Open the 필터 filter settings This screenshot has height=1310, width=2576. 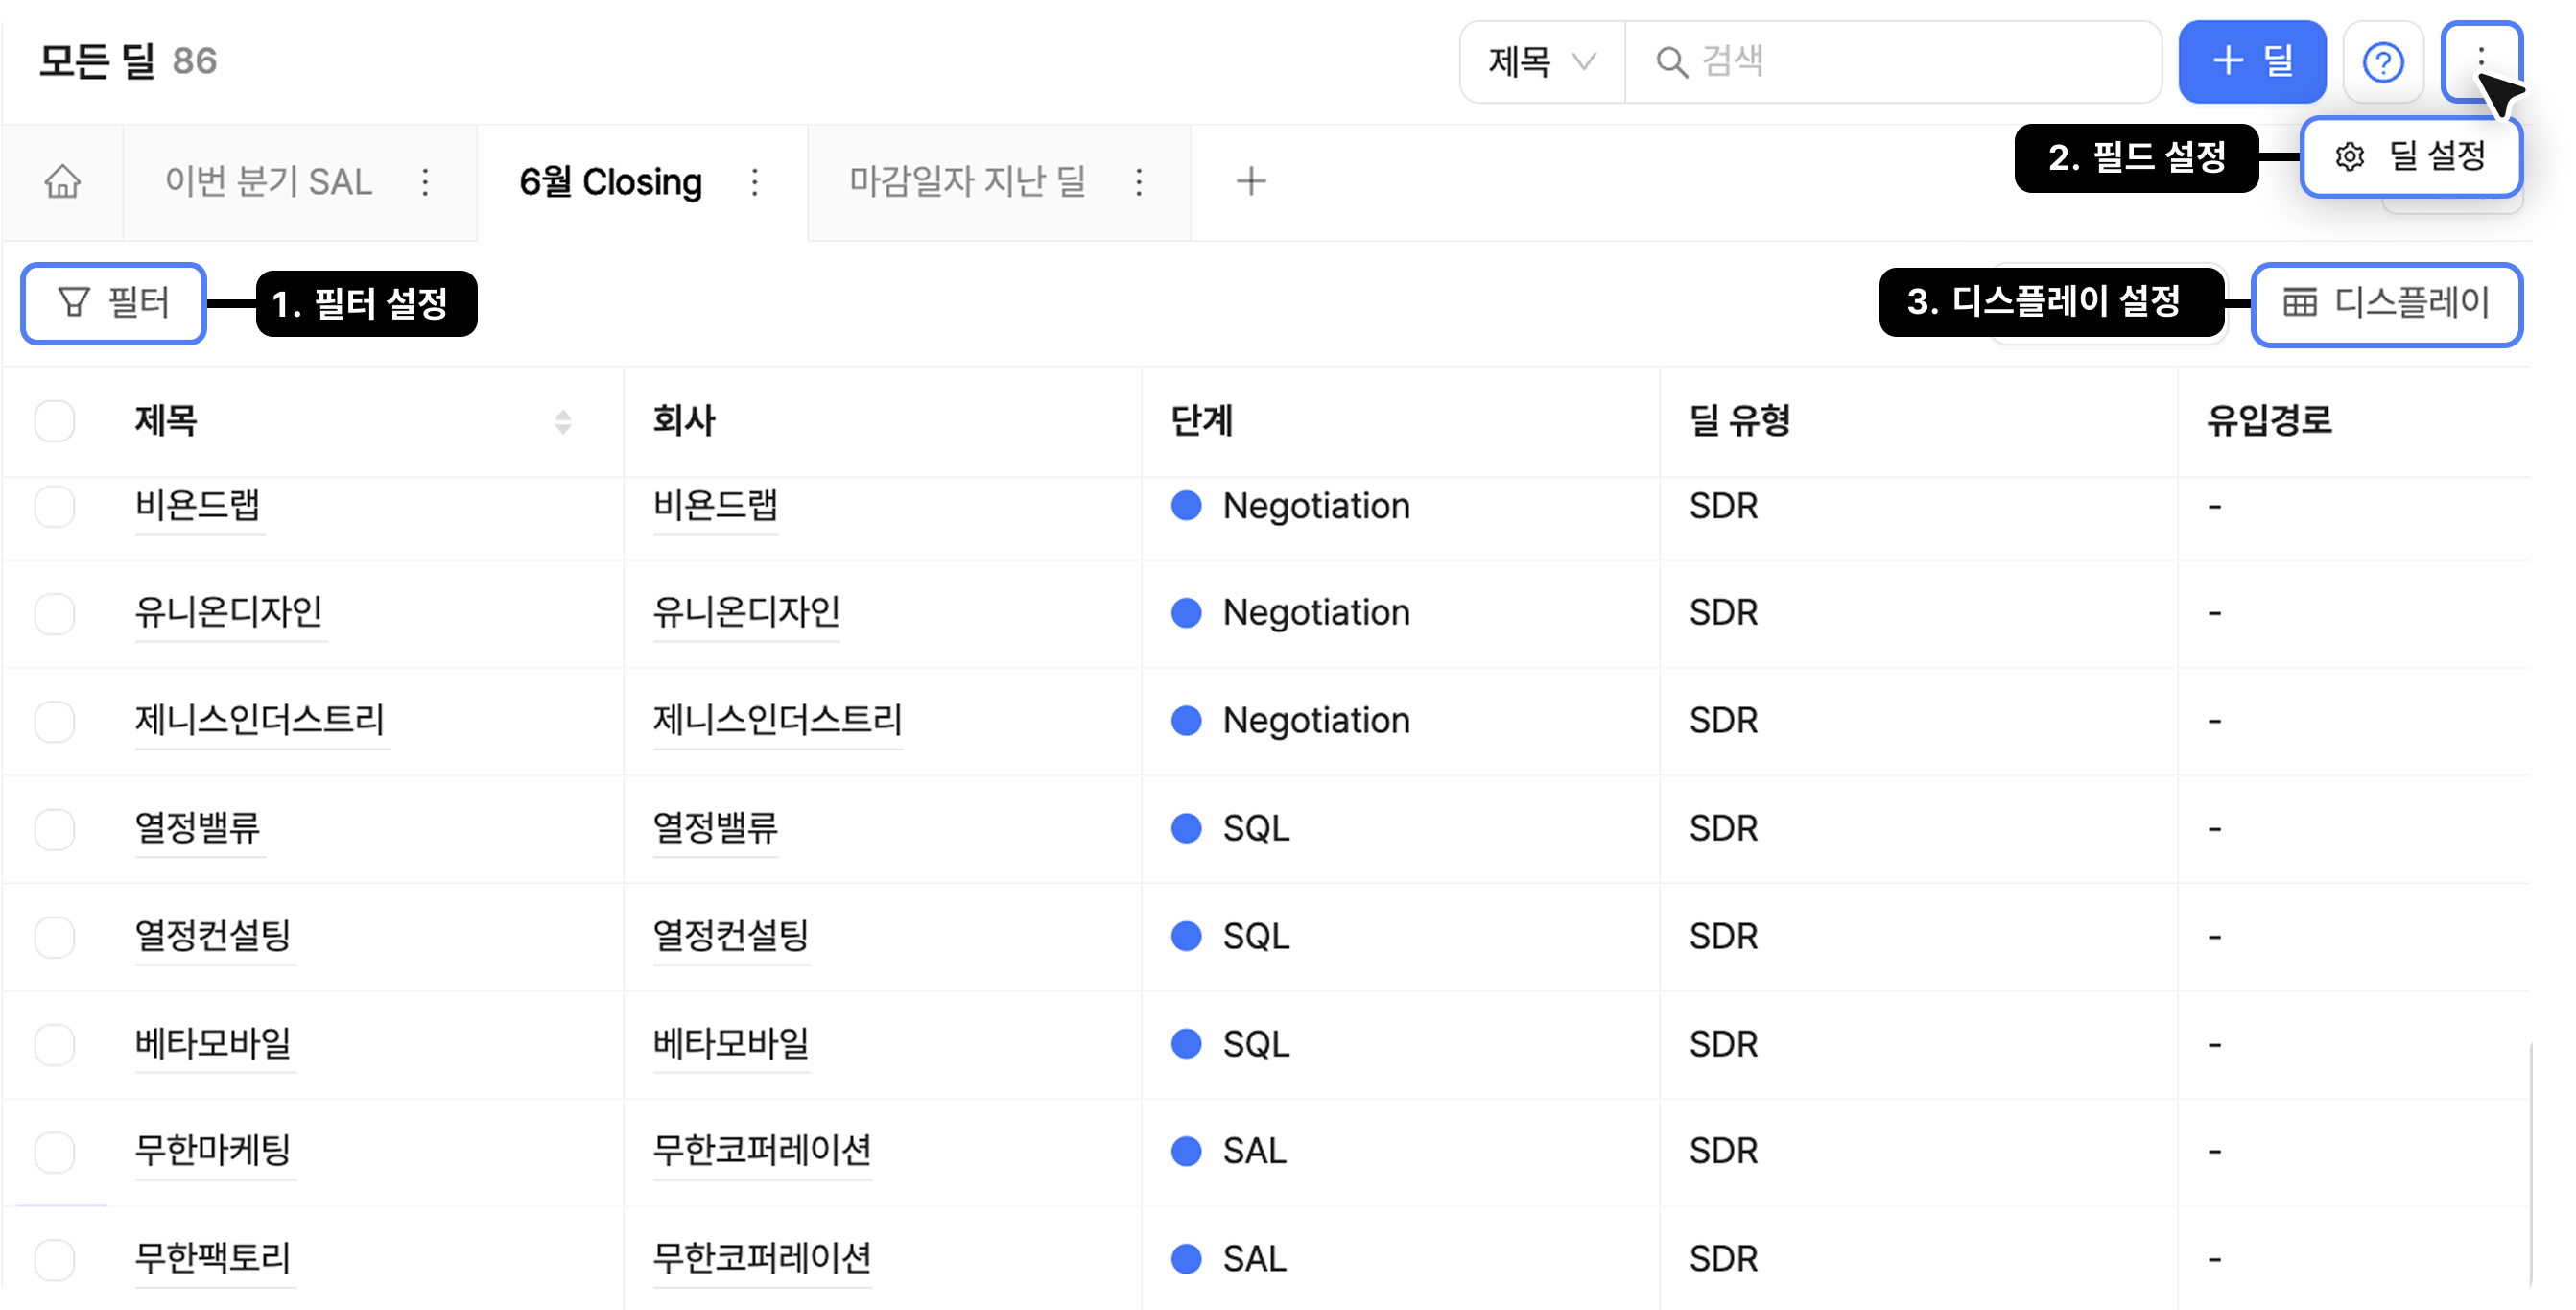pos(113,303)
